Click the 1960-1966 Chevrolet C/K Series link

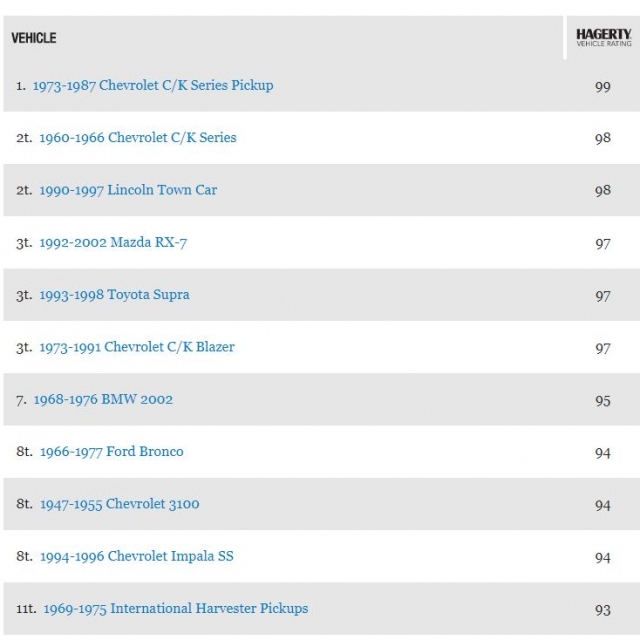tap(138, 138)
